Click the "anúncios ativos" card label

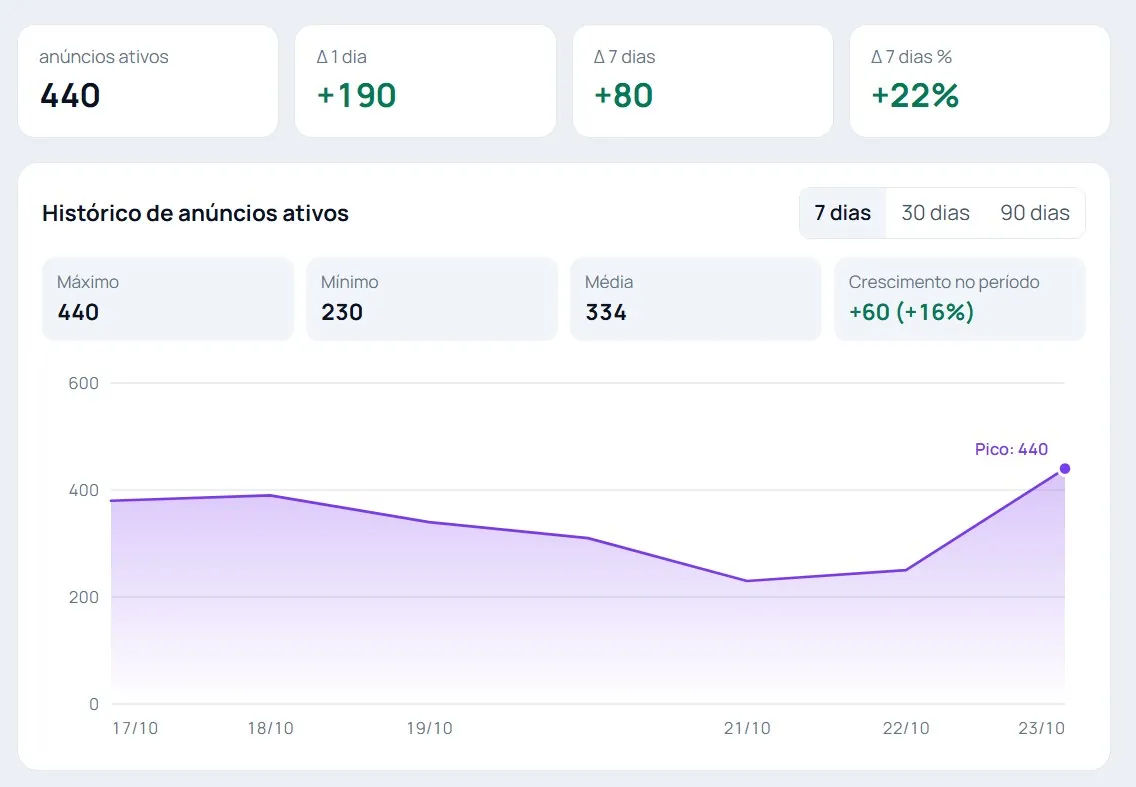pyautogui.click(x=104, y=57)
